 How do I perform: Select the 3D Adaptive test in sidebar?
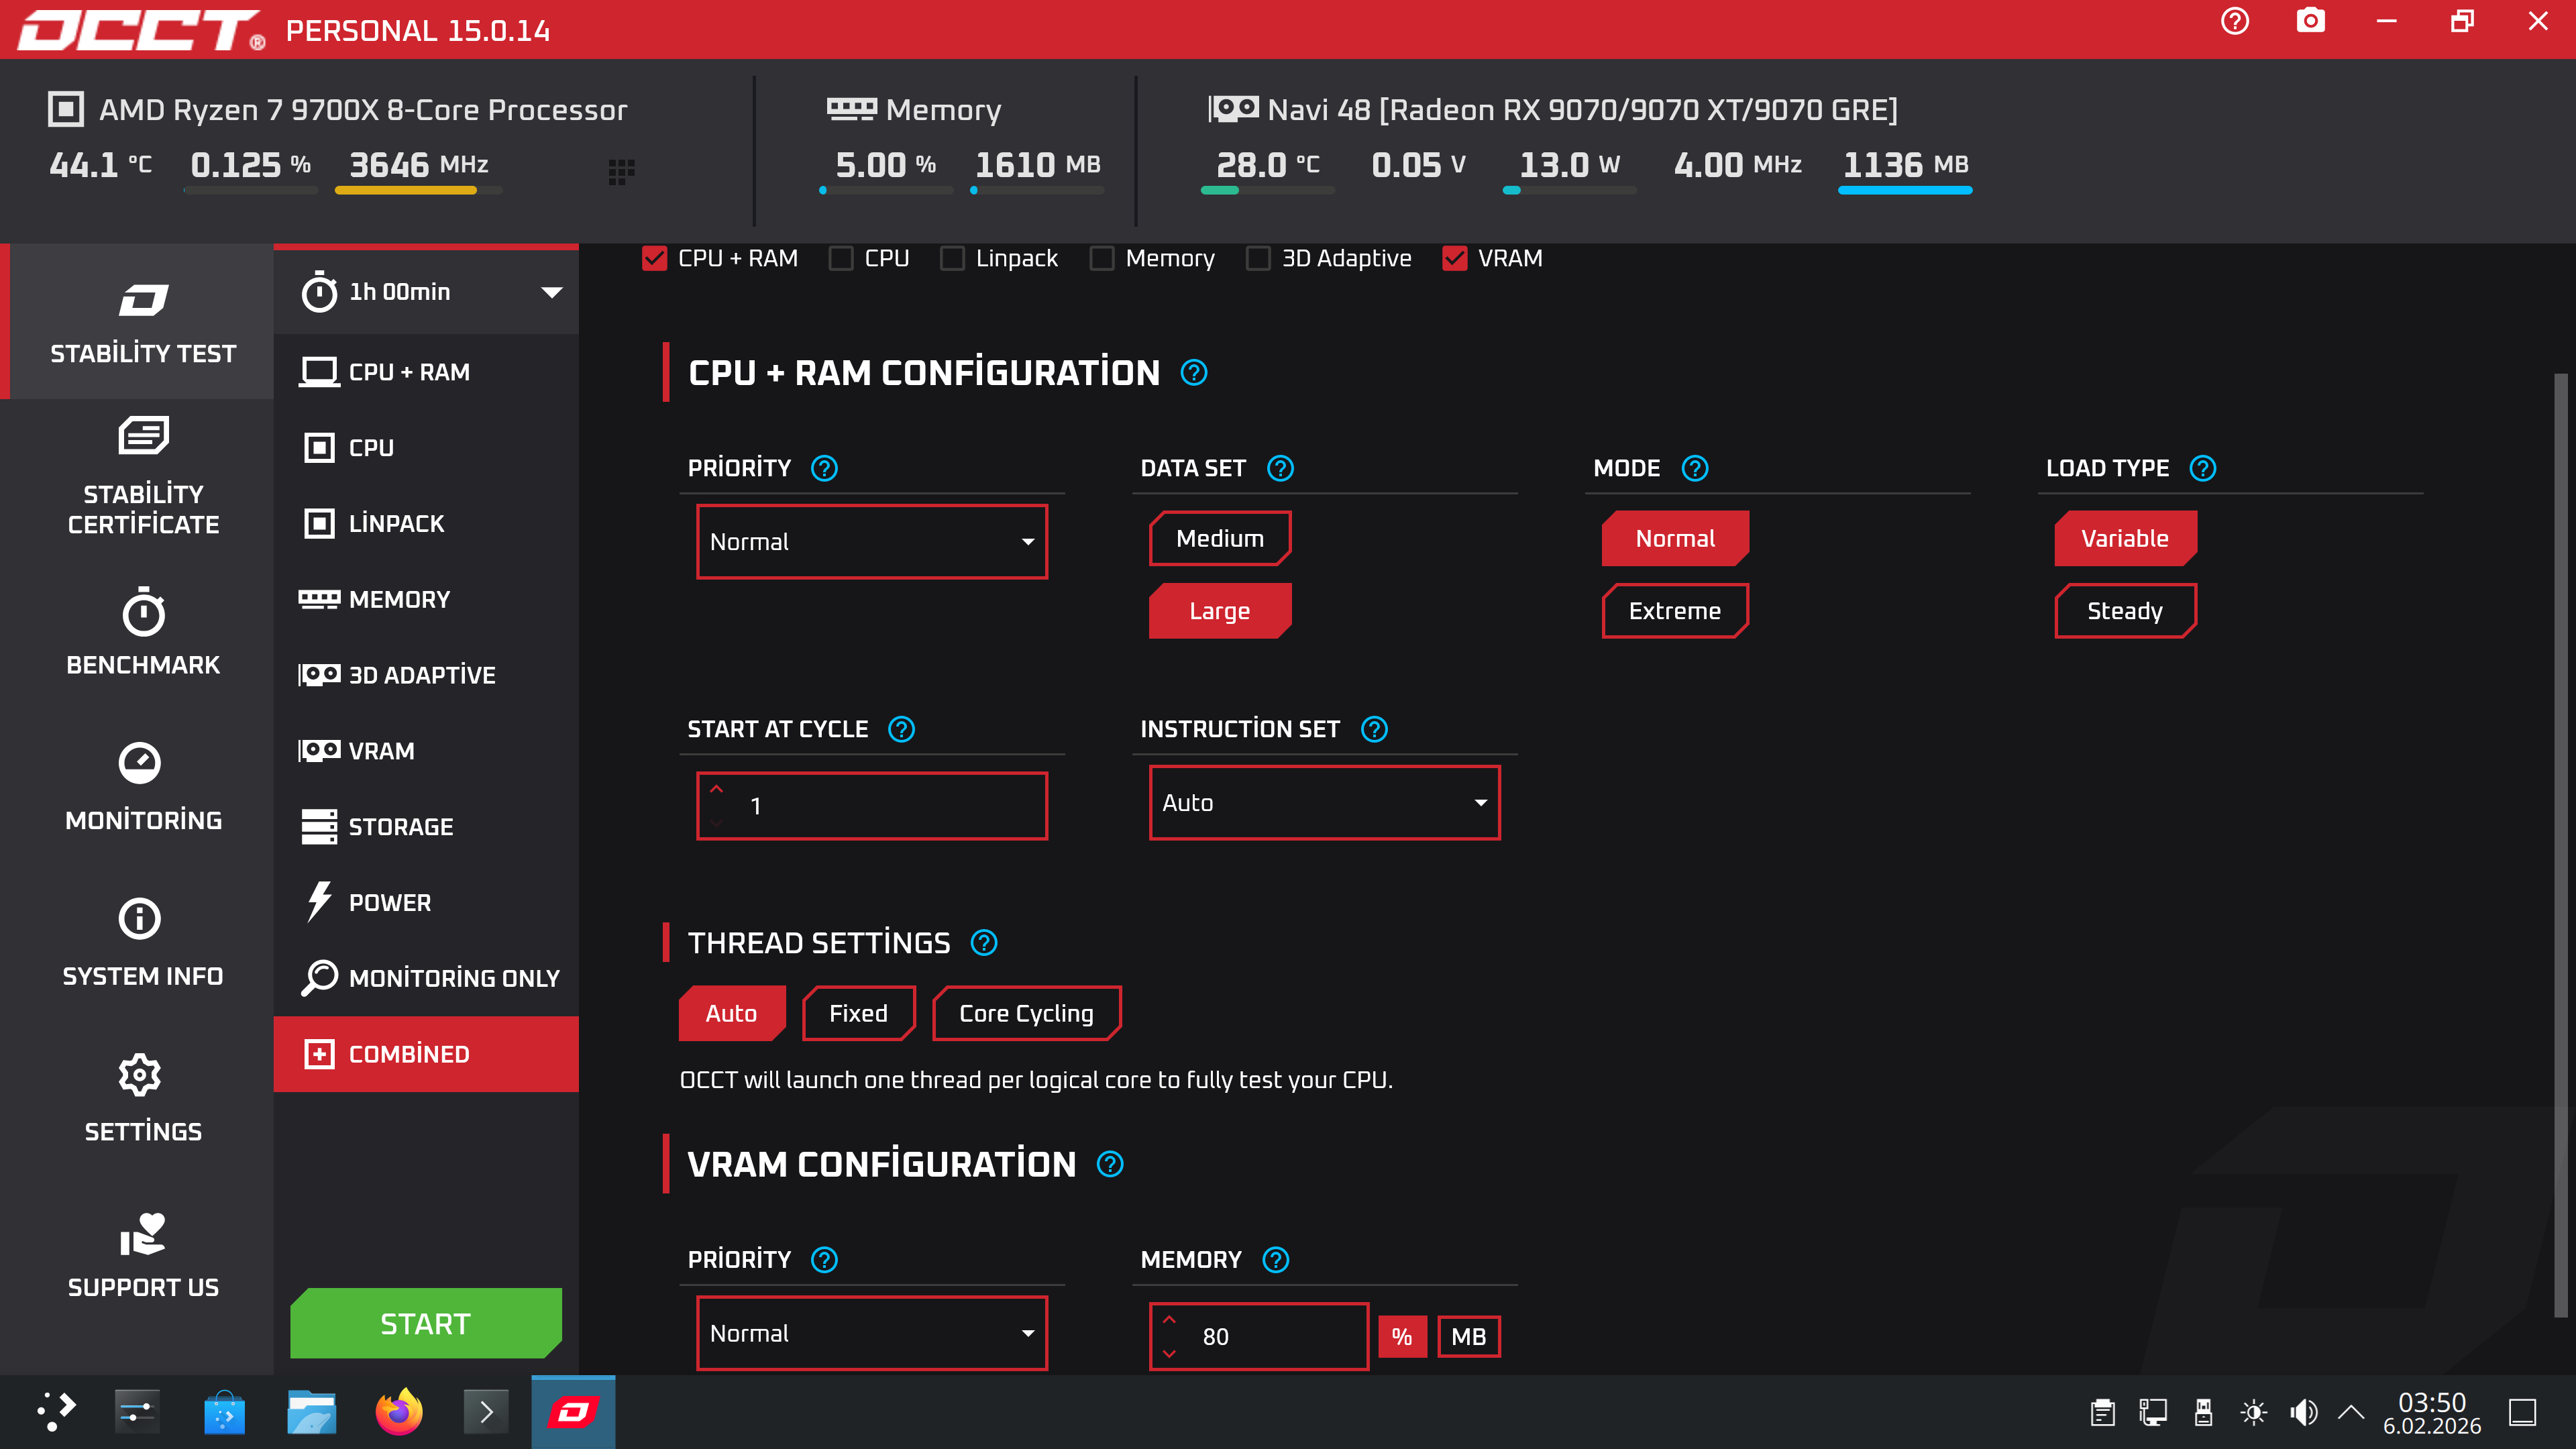pyautogui.click(x=426, y=675)
